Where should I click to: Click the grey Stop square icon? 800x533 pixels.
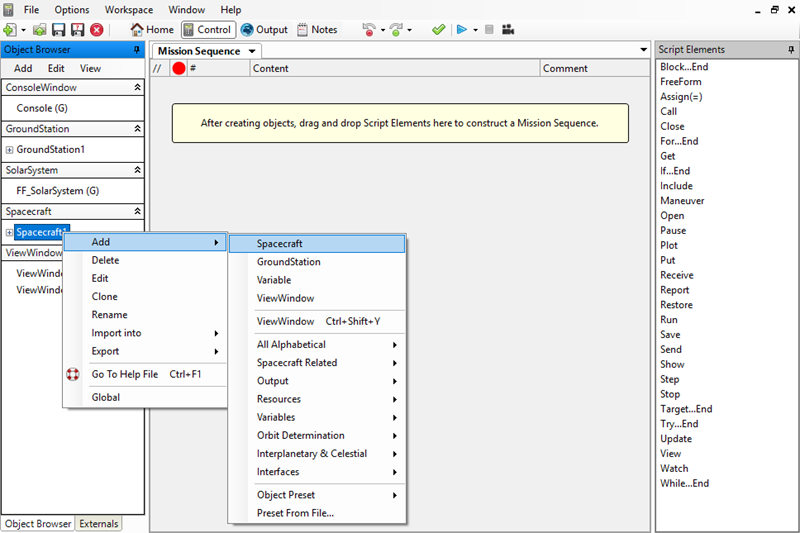[x=489, y=30]
